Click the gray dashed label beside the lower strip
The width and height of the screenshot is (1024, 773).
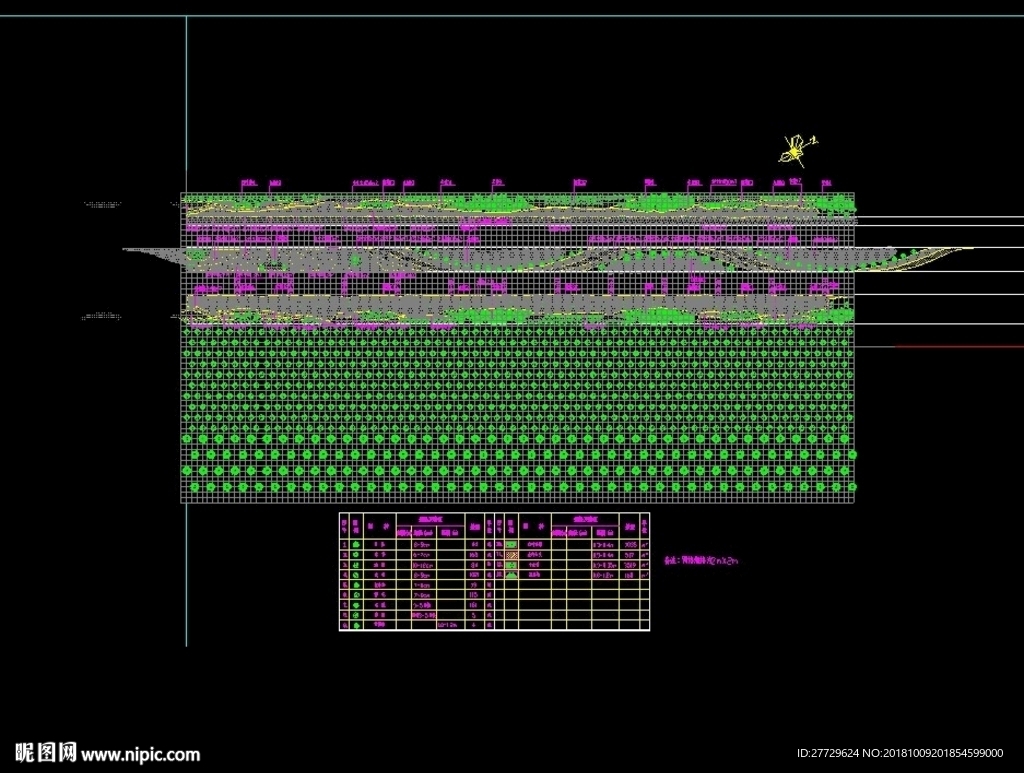pos(101,317)
